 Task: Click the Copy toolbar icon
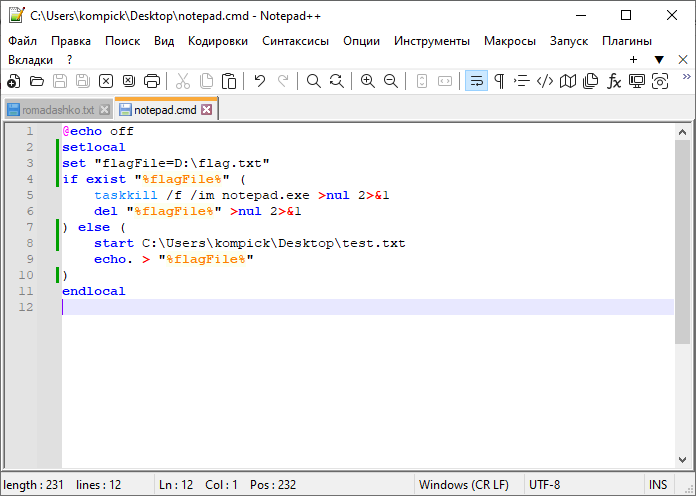(206, 81)
